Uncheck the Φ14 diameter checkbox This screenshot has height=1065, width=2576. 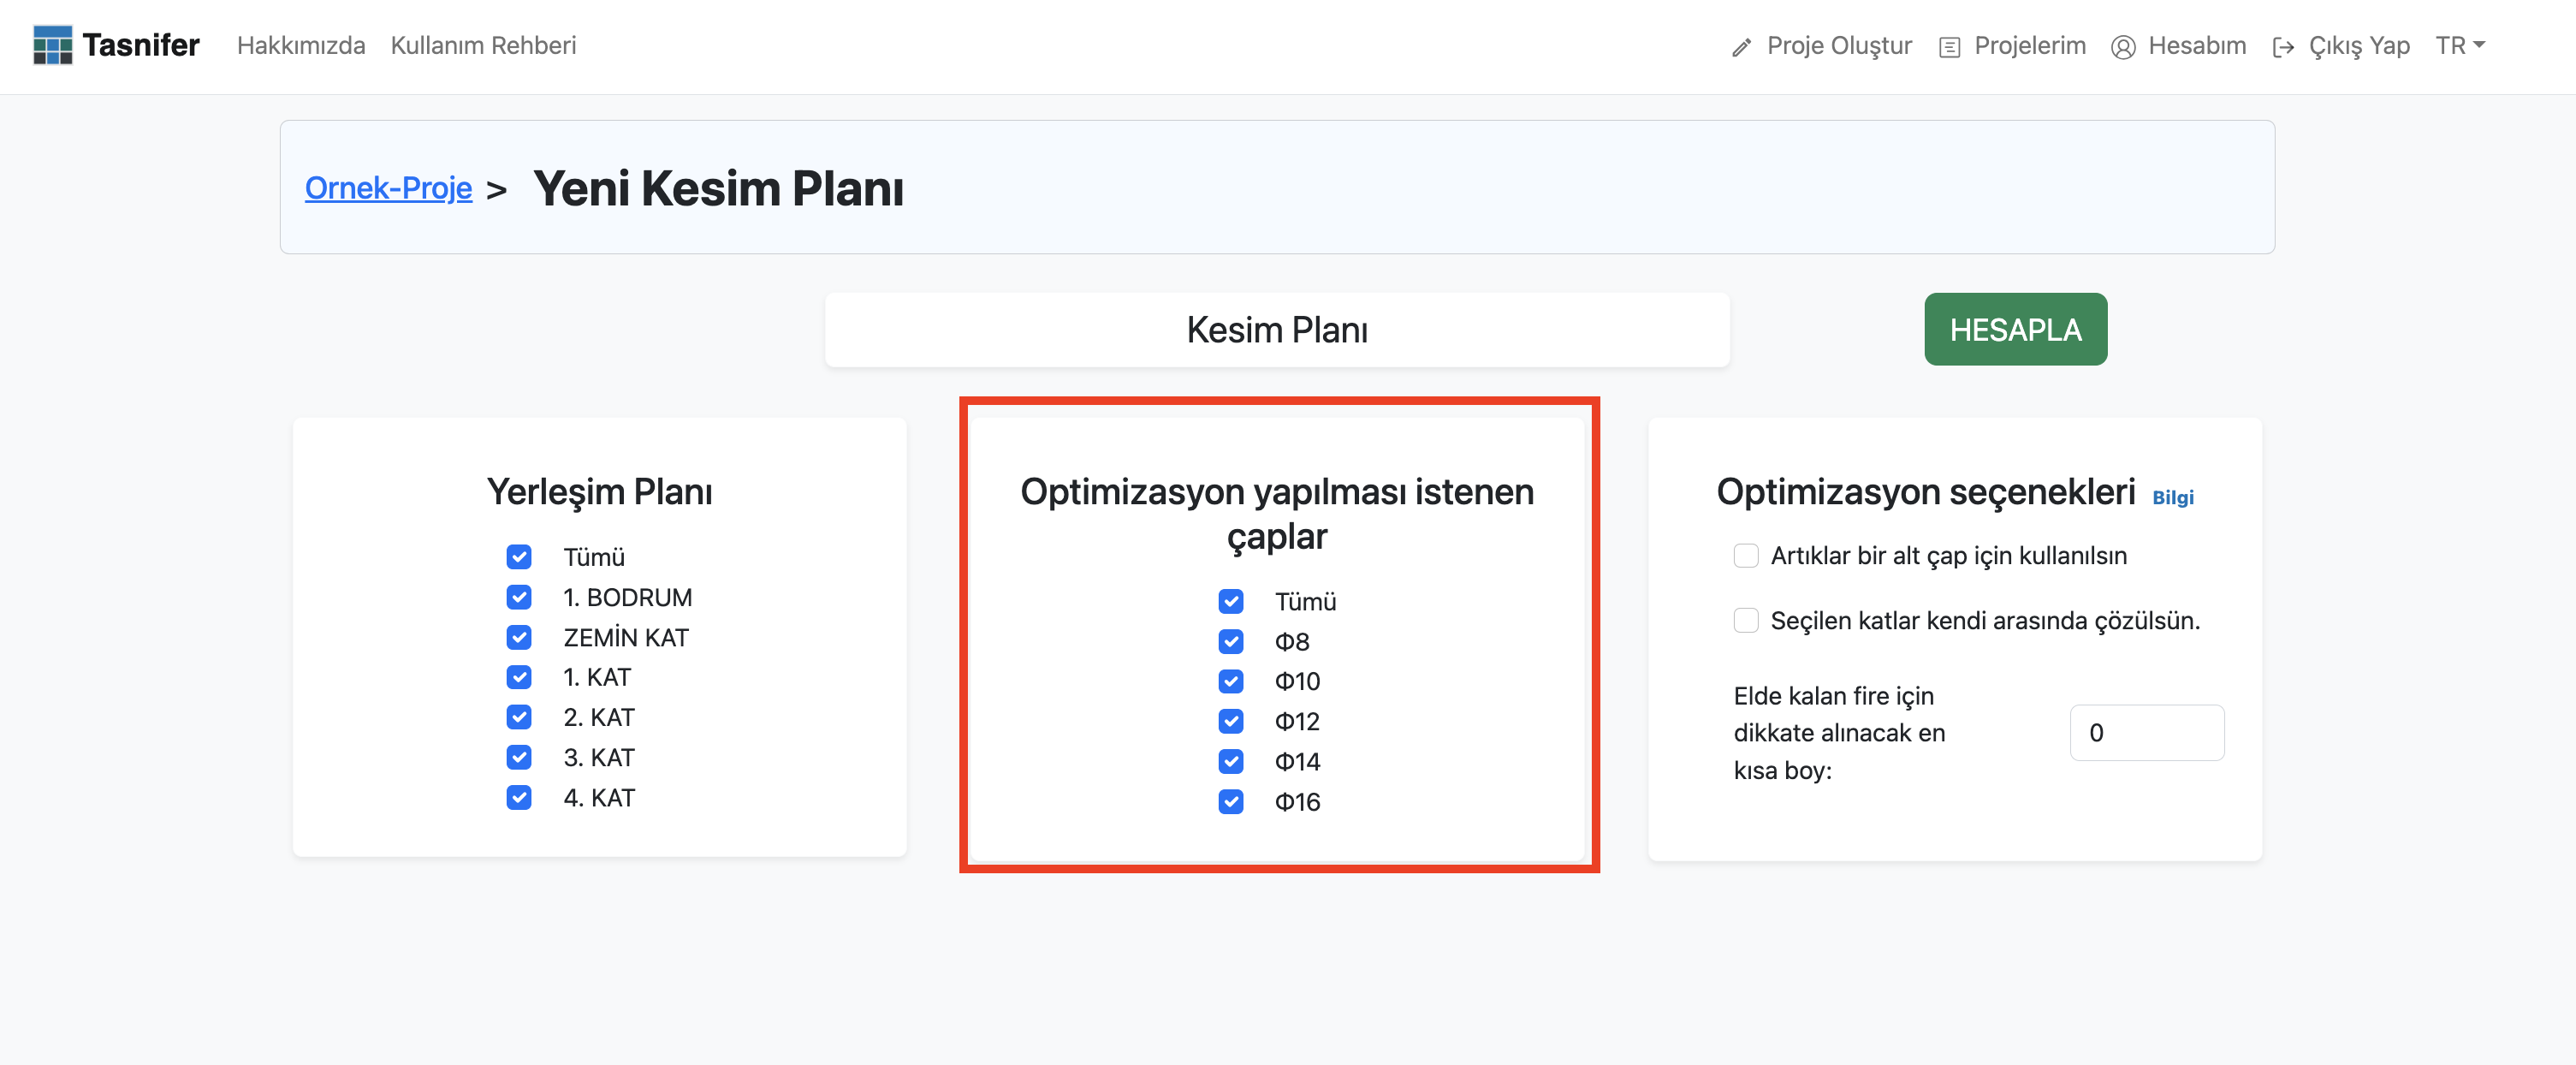(1231, 761)
